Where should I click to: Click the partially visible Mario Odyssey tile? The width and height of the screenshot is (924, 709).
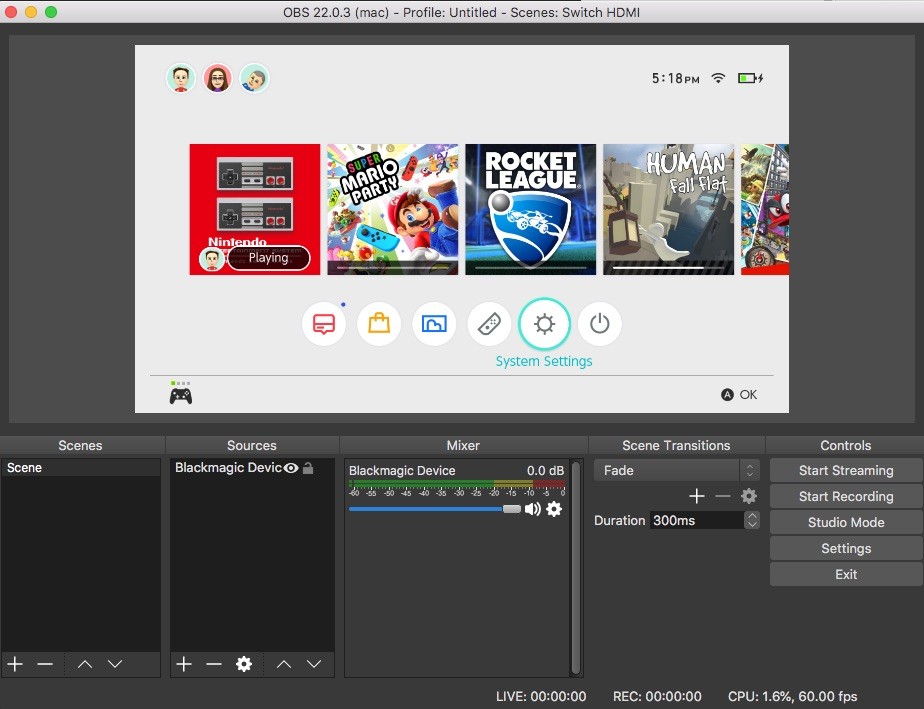click(x=765, y=209)
